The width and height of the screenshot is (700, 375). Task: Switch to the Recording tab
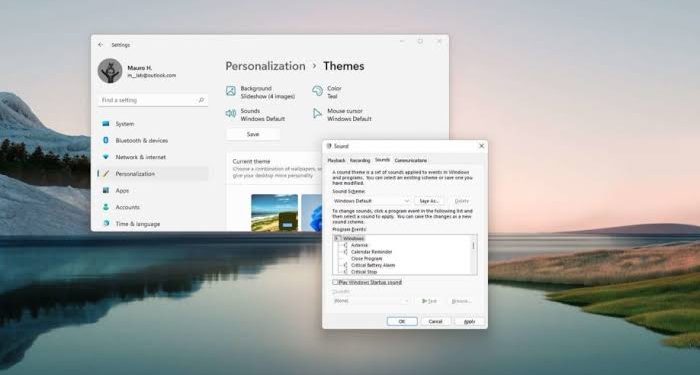pyautogui.click(x=360, y=160)
